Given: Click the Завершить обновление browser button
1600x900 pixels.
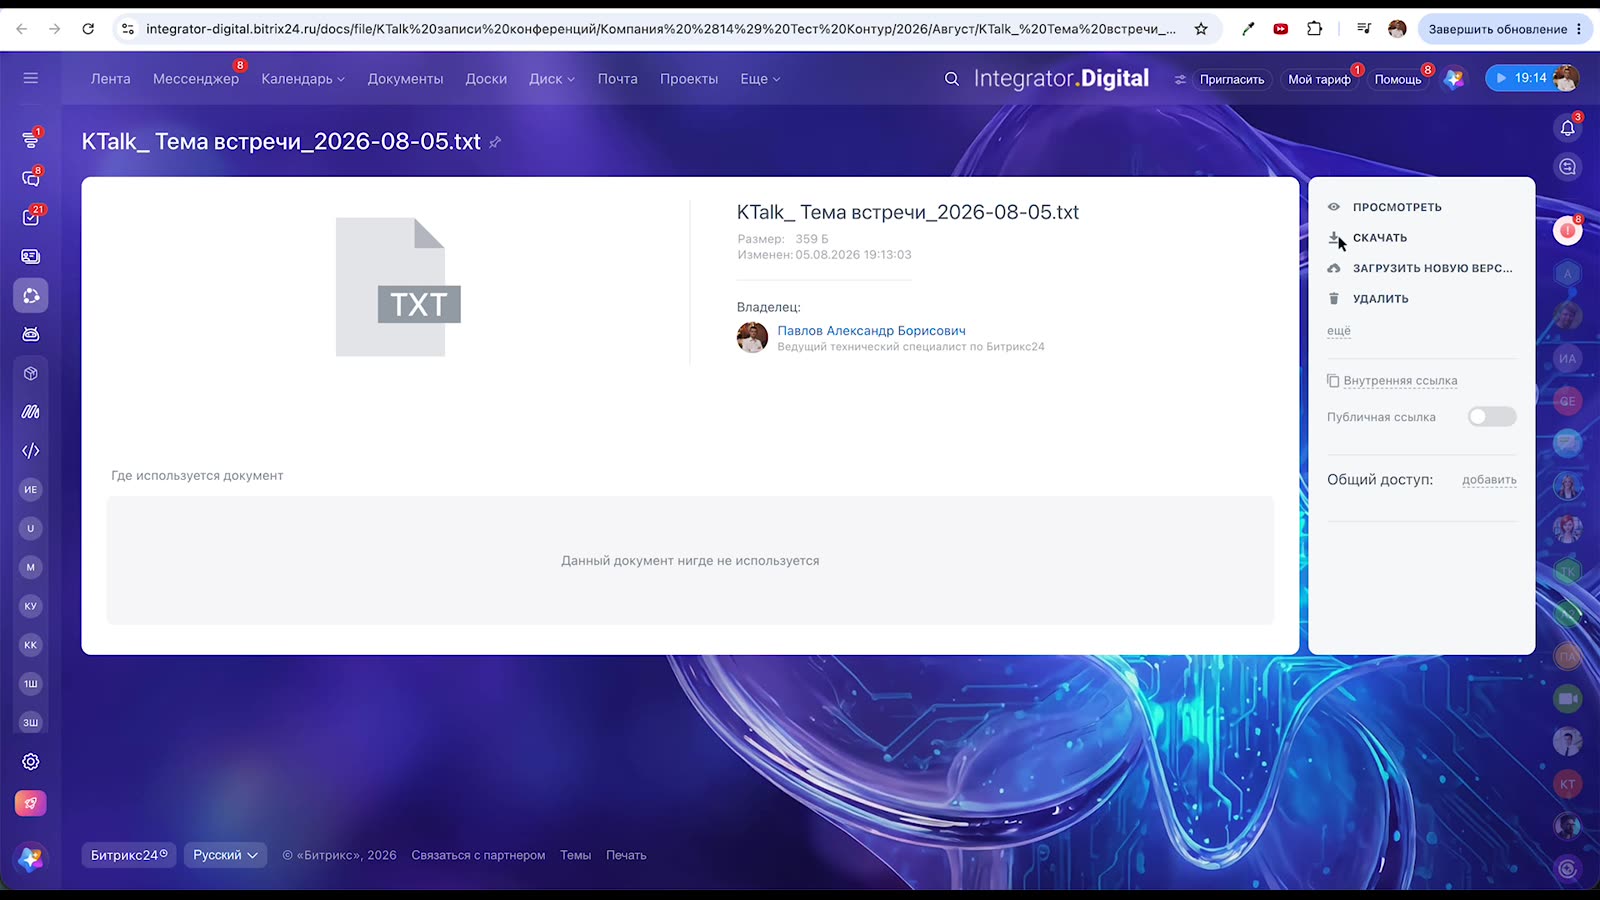Looking at the screenshot, I should click(x=1504, y=29).
